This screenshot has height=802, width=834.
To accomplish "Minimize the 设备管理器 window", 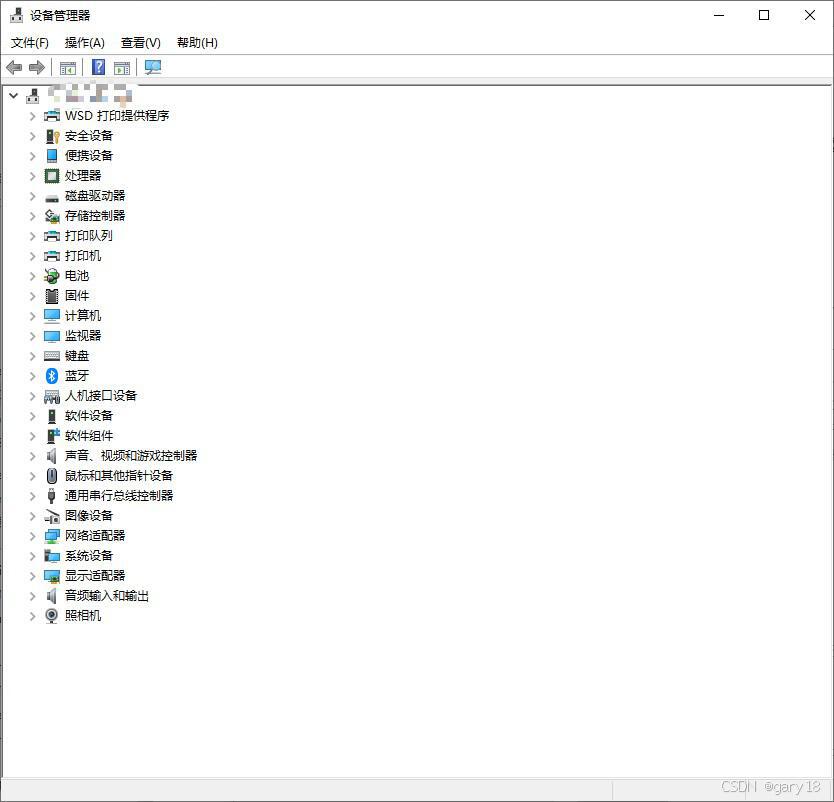I will [x=719, y=15].
